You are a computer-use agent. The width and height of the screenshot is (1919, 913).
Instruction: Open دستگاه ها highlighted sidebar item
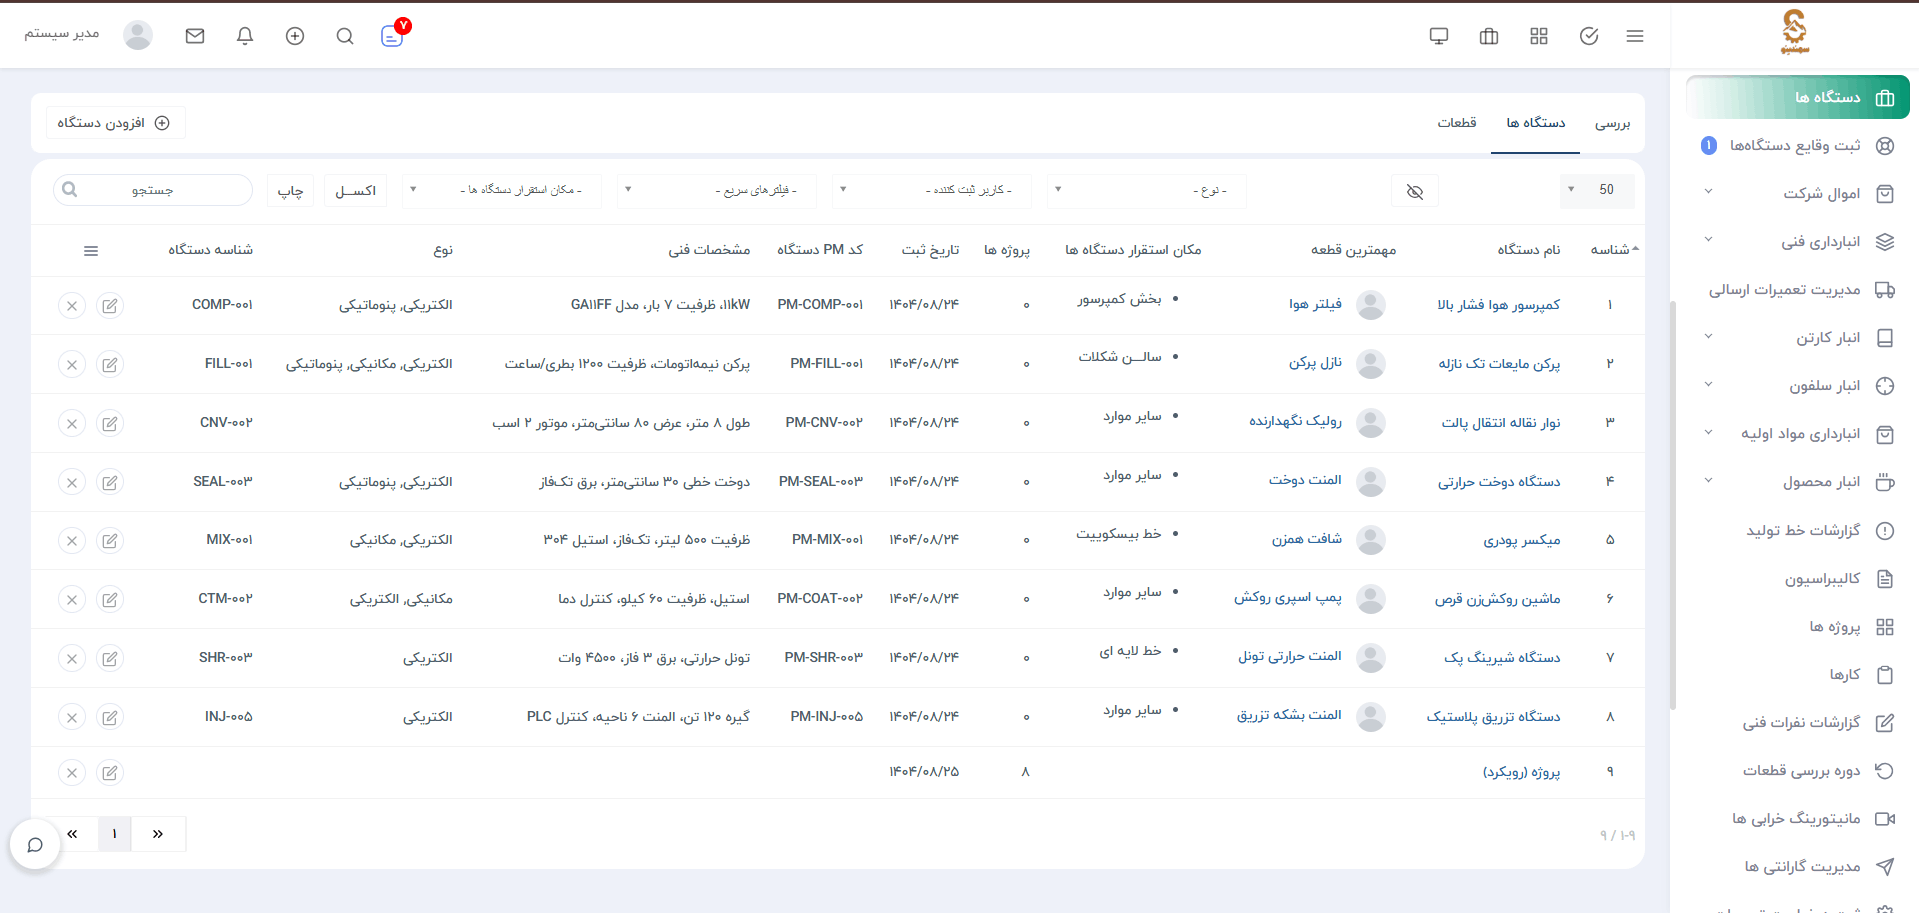coord(1798,98)
